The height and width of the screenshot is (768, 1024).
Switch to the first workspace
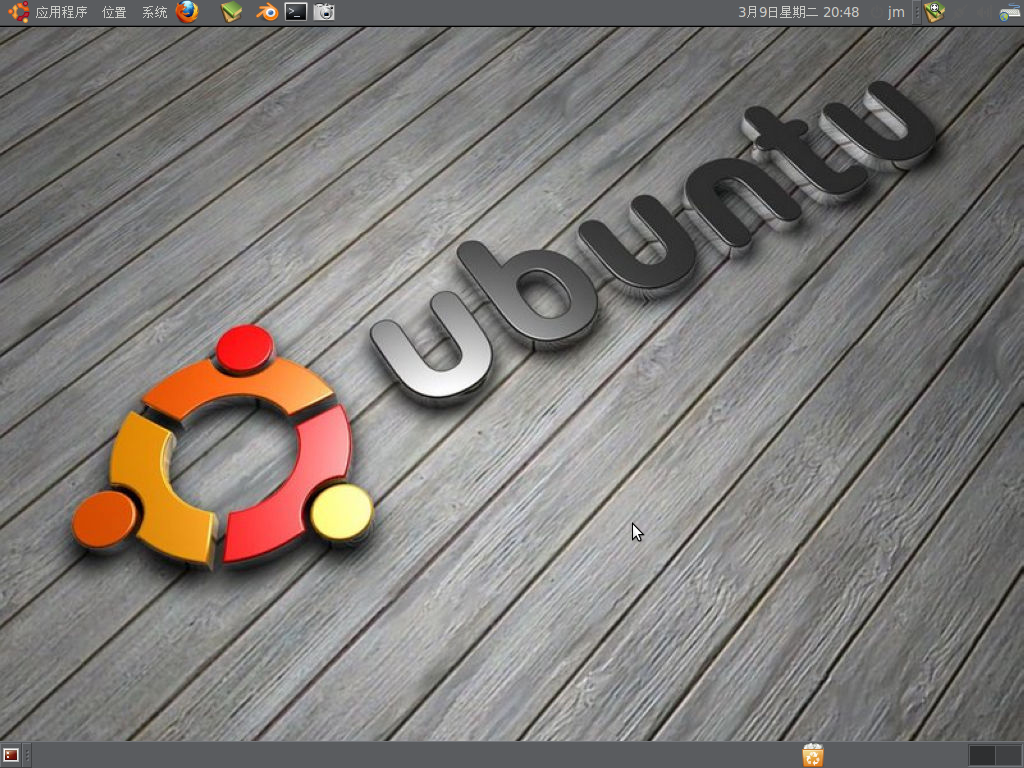coord(982,756)
